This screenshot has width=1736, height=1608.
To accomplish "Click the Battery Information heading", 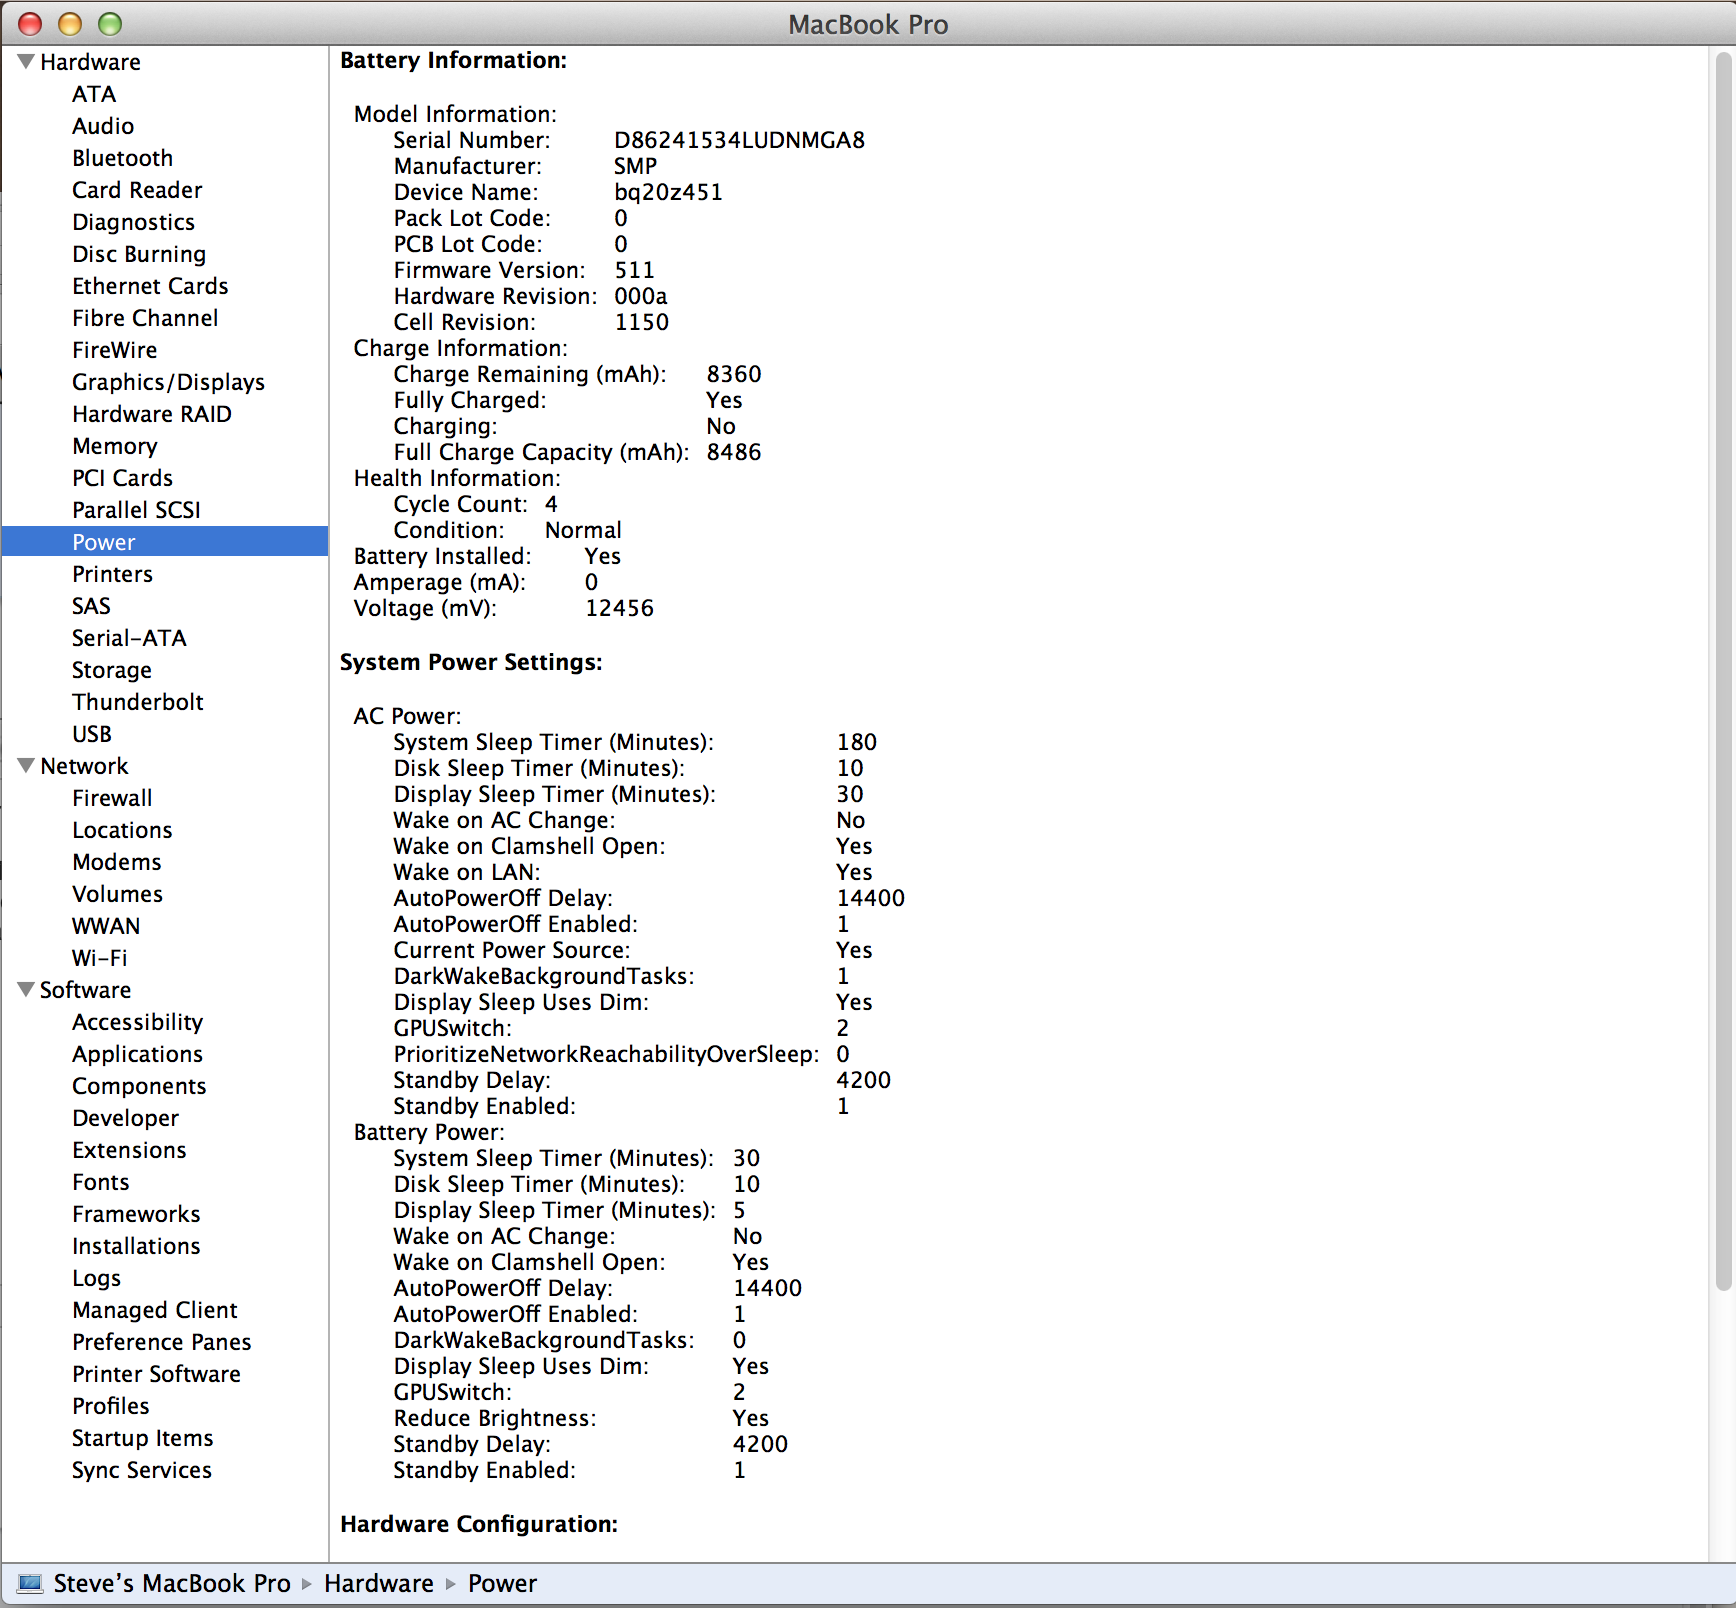I will [x=453, y=60].
